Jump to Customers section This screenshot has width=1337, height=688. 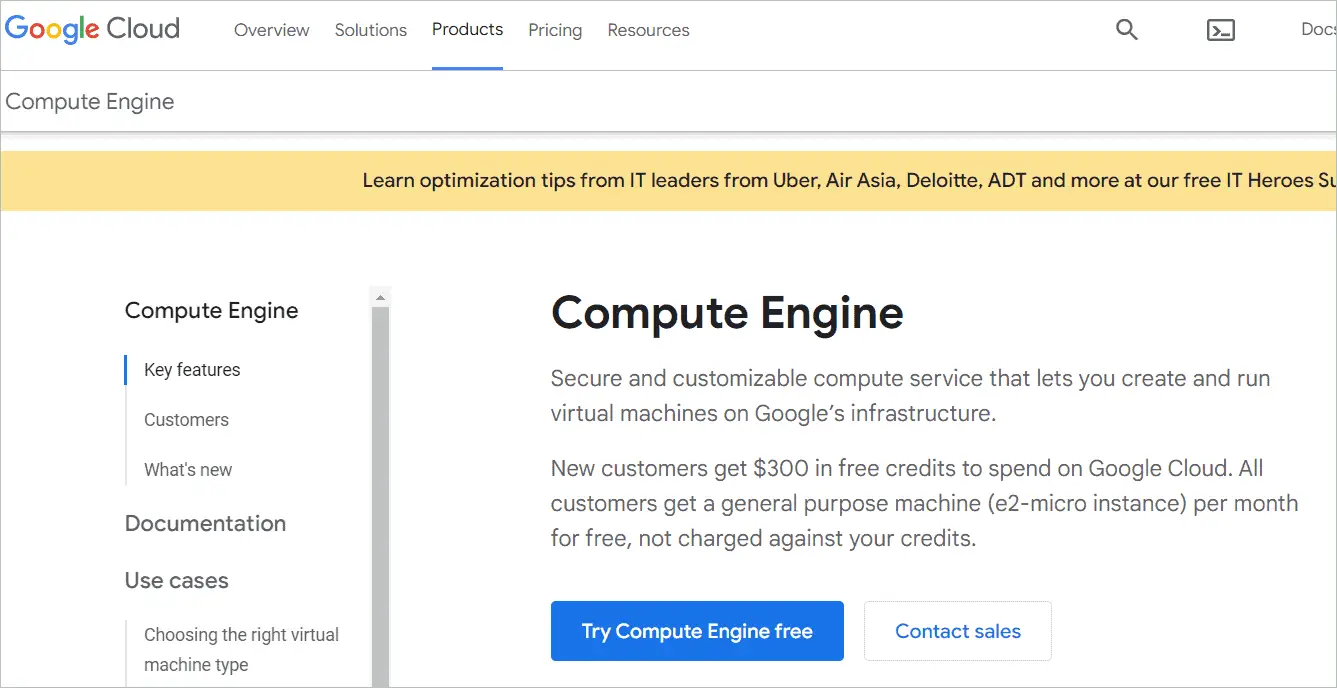pos(186,420)
